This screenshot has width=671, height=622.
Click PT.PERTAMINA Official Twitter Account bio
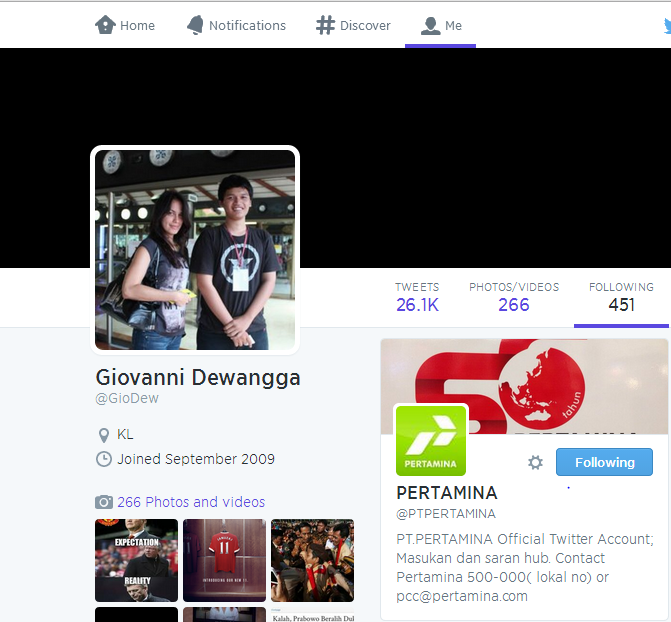(525, 568)
